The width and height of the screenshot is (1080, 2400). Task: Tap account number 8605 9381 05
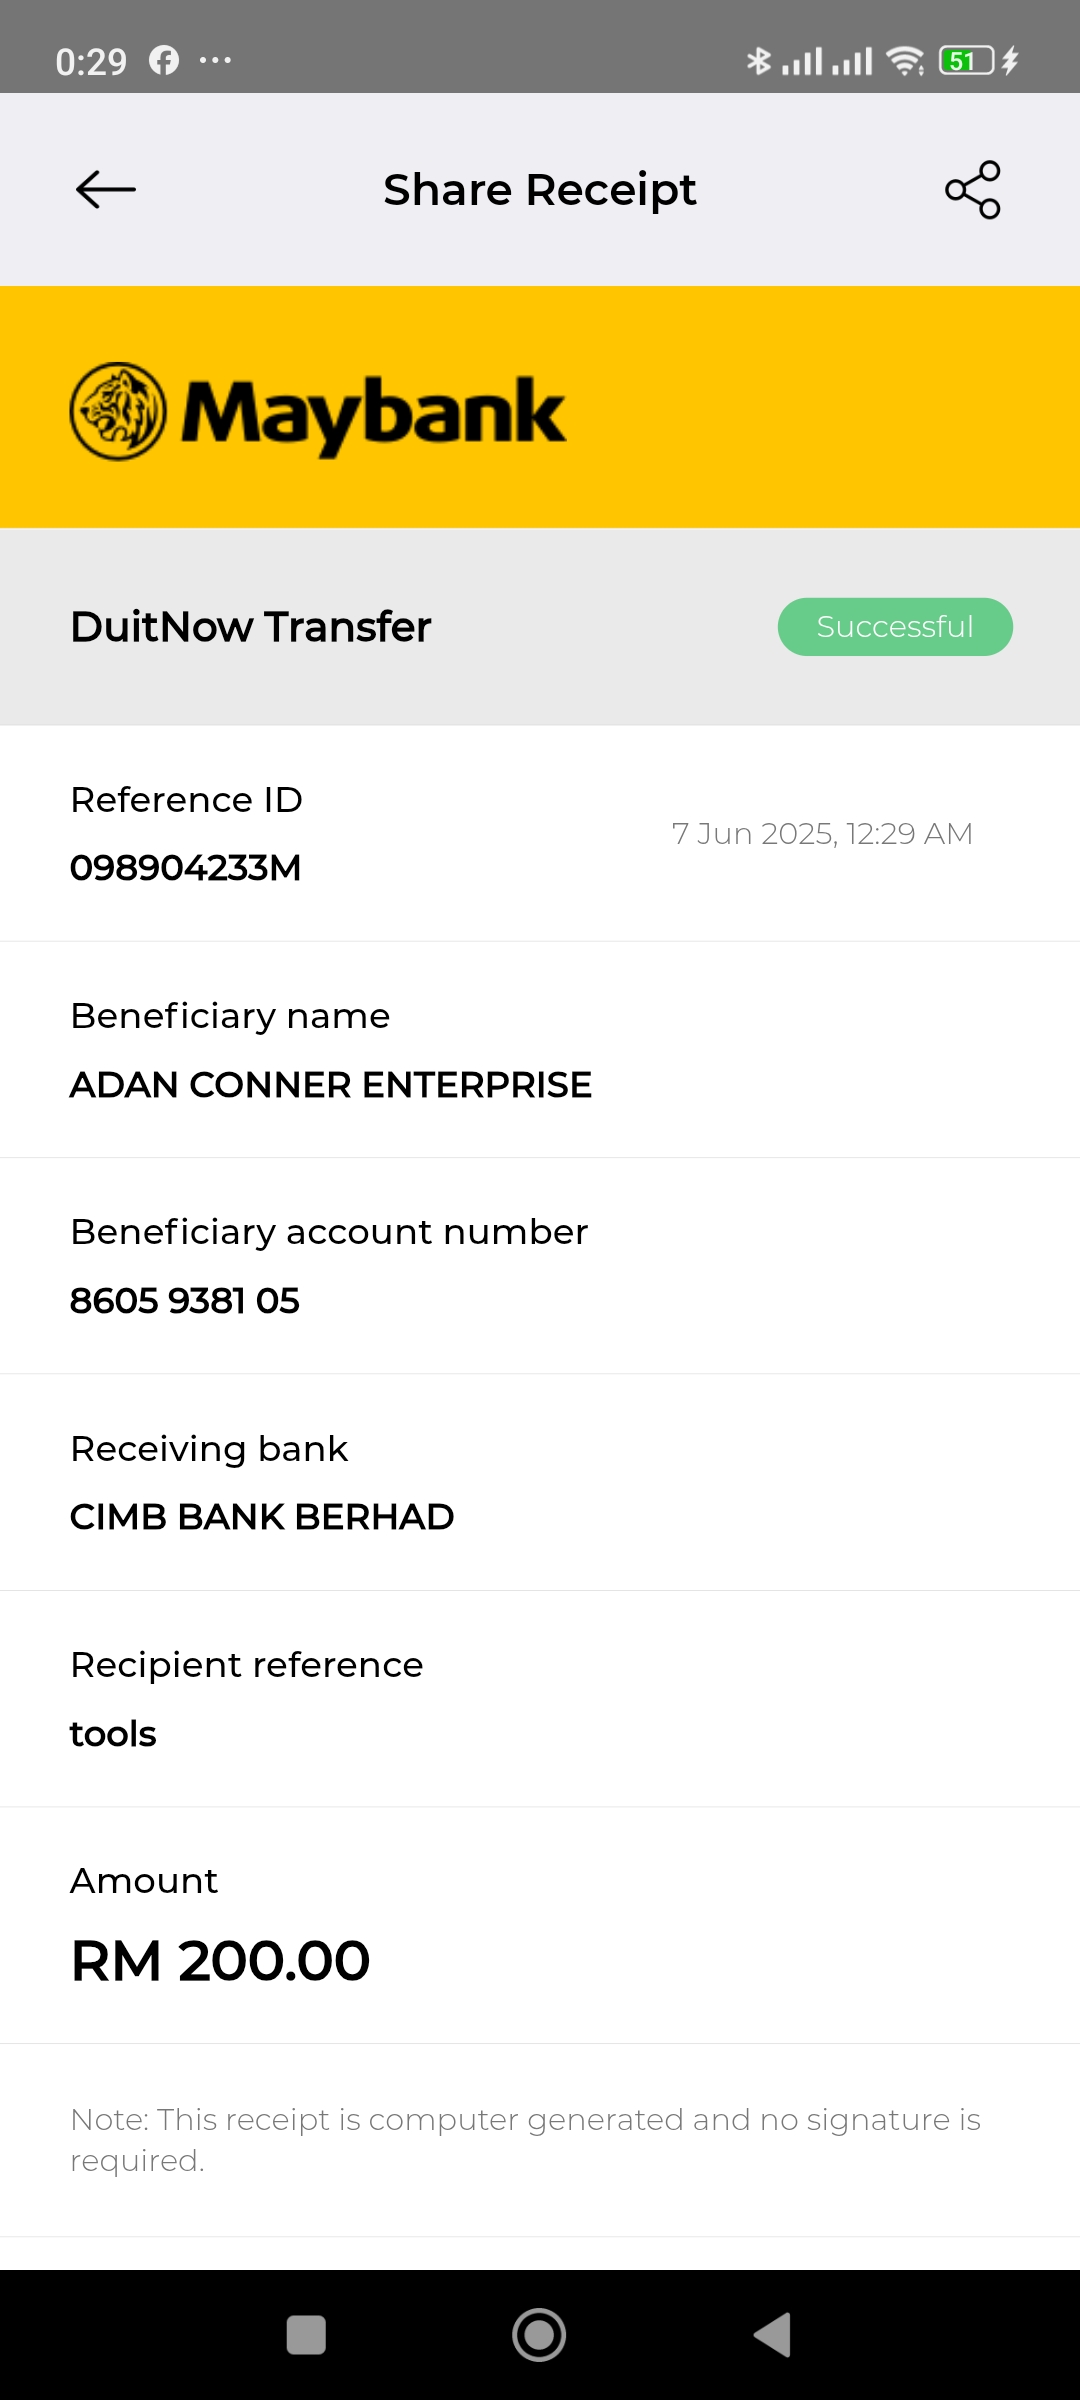click(185, 1301)
